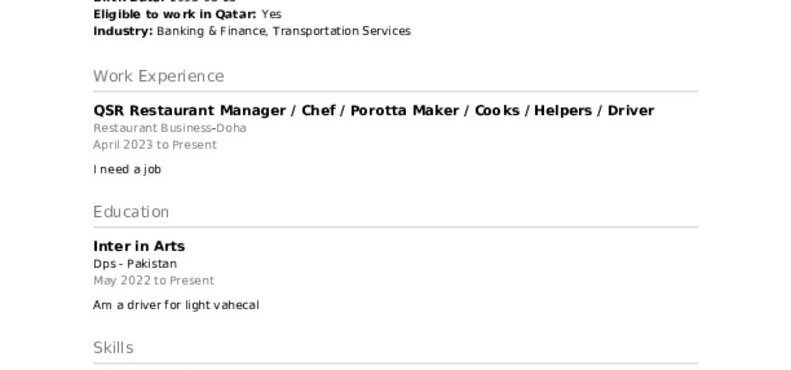This screenshot has height=370, width=791.
Task: Click the divider line below Work Experience
Action: [396, 92]
